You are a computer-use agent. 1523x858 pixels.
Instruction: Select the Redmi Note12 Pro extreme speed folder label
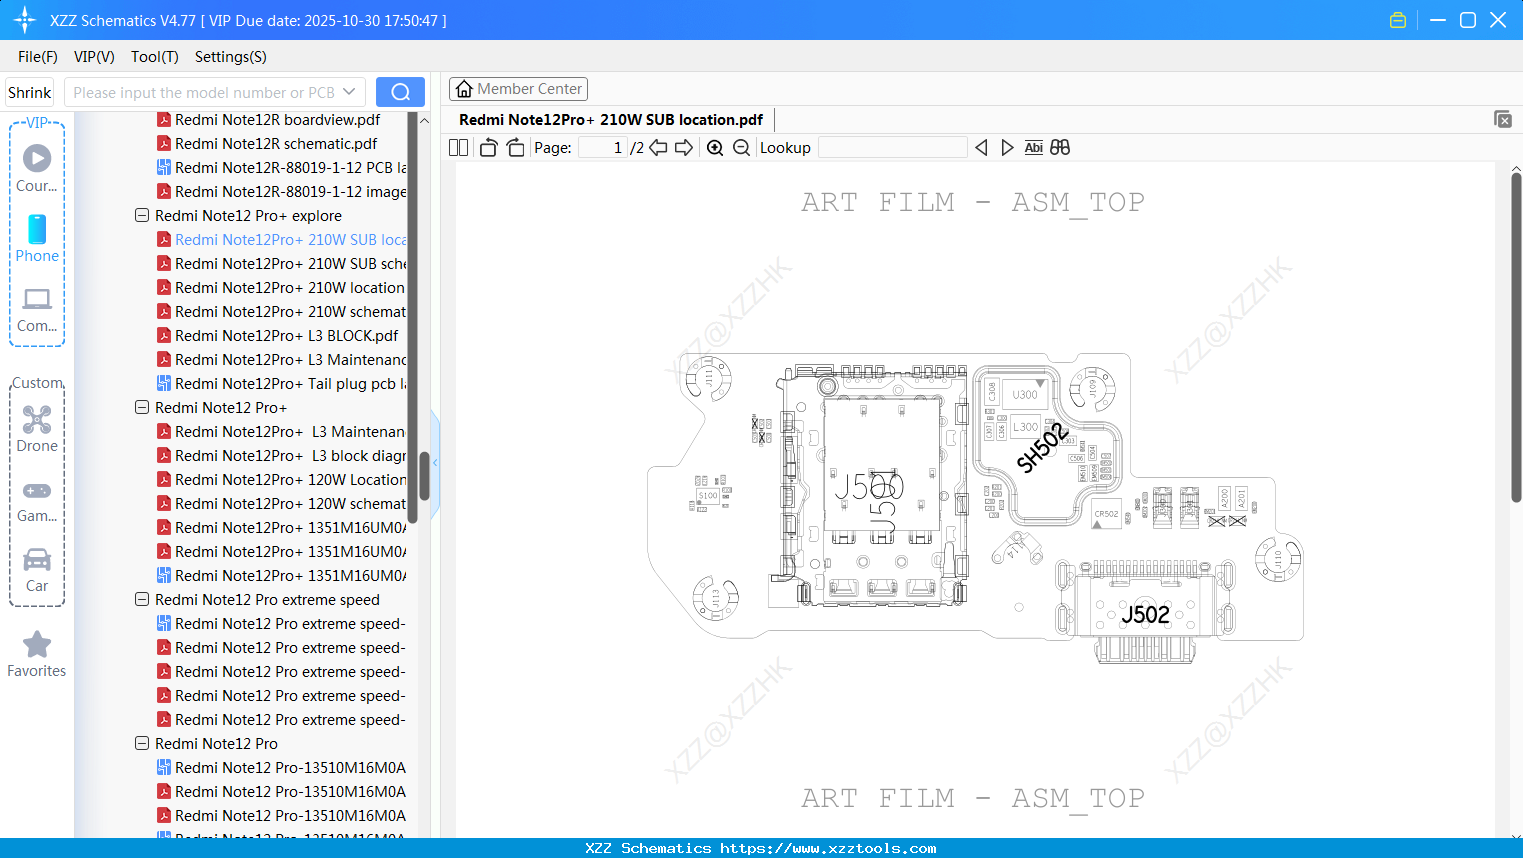pyautogui.click(x=267, y=599)
